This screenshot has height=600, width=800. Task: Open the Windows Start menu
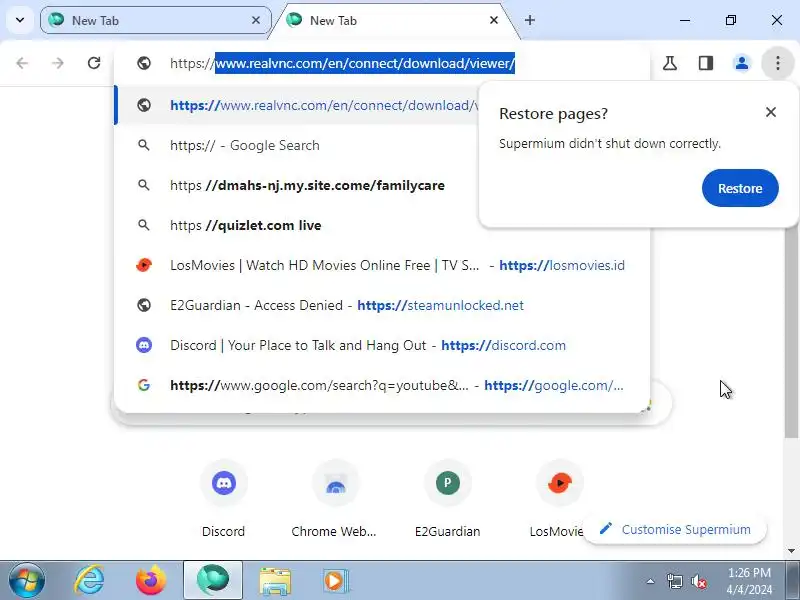[x=27, y=581]
